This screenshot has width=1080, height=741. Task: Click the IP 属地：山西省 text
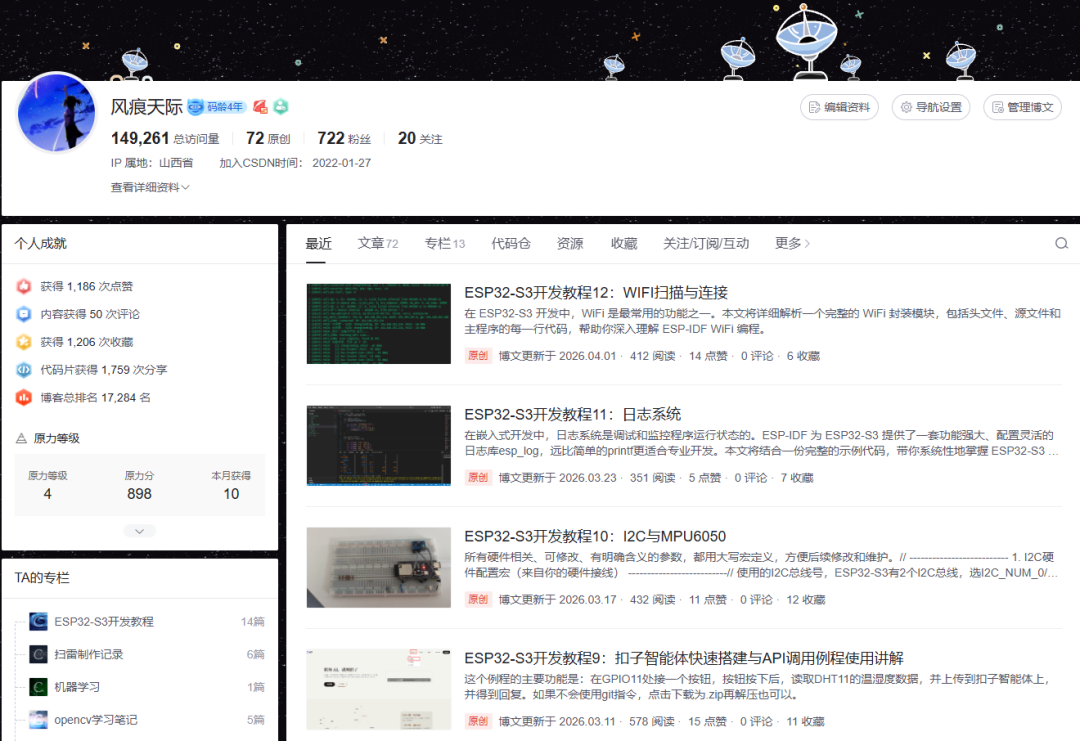pyautogui.click(x=152, y=163)
